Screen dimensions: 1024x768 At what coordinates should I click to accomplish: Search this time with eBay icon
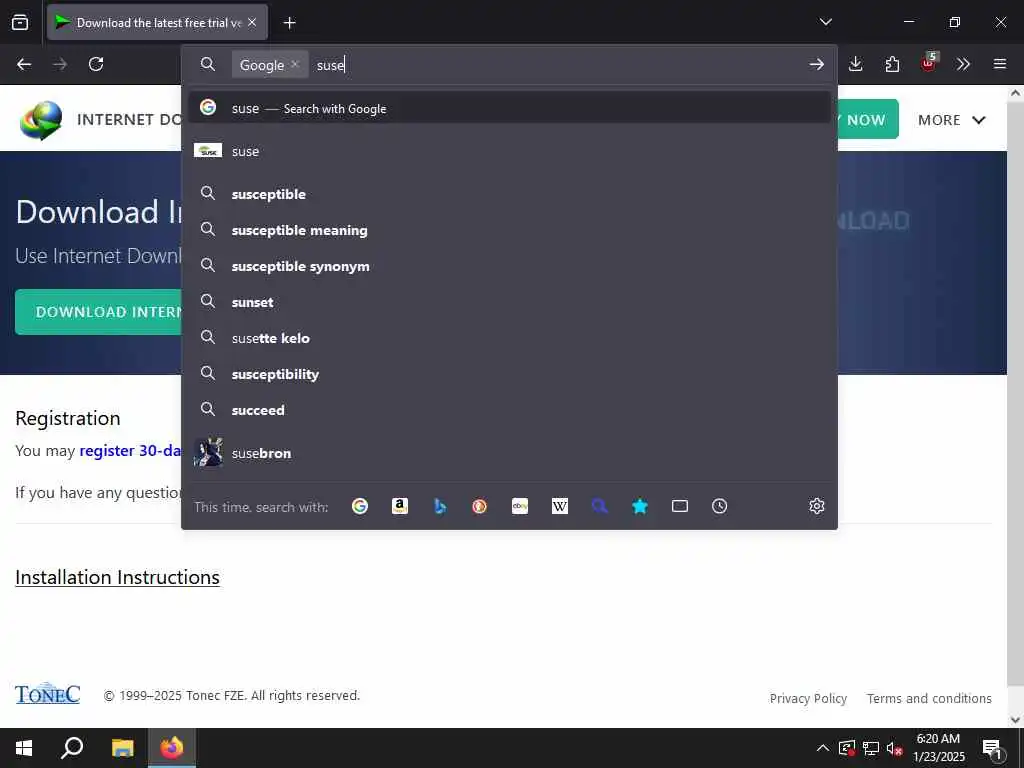(520, 506)
